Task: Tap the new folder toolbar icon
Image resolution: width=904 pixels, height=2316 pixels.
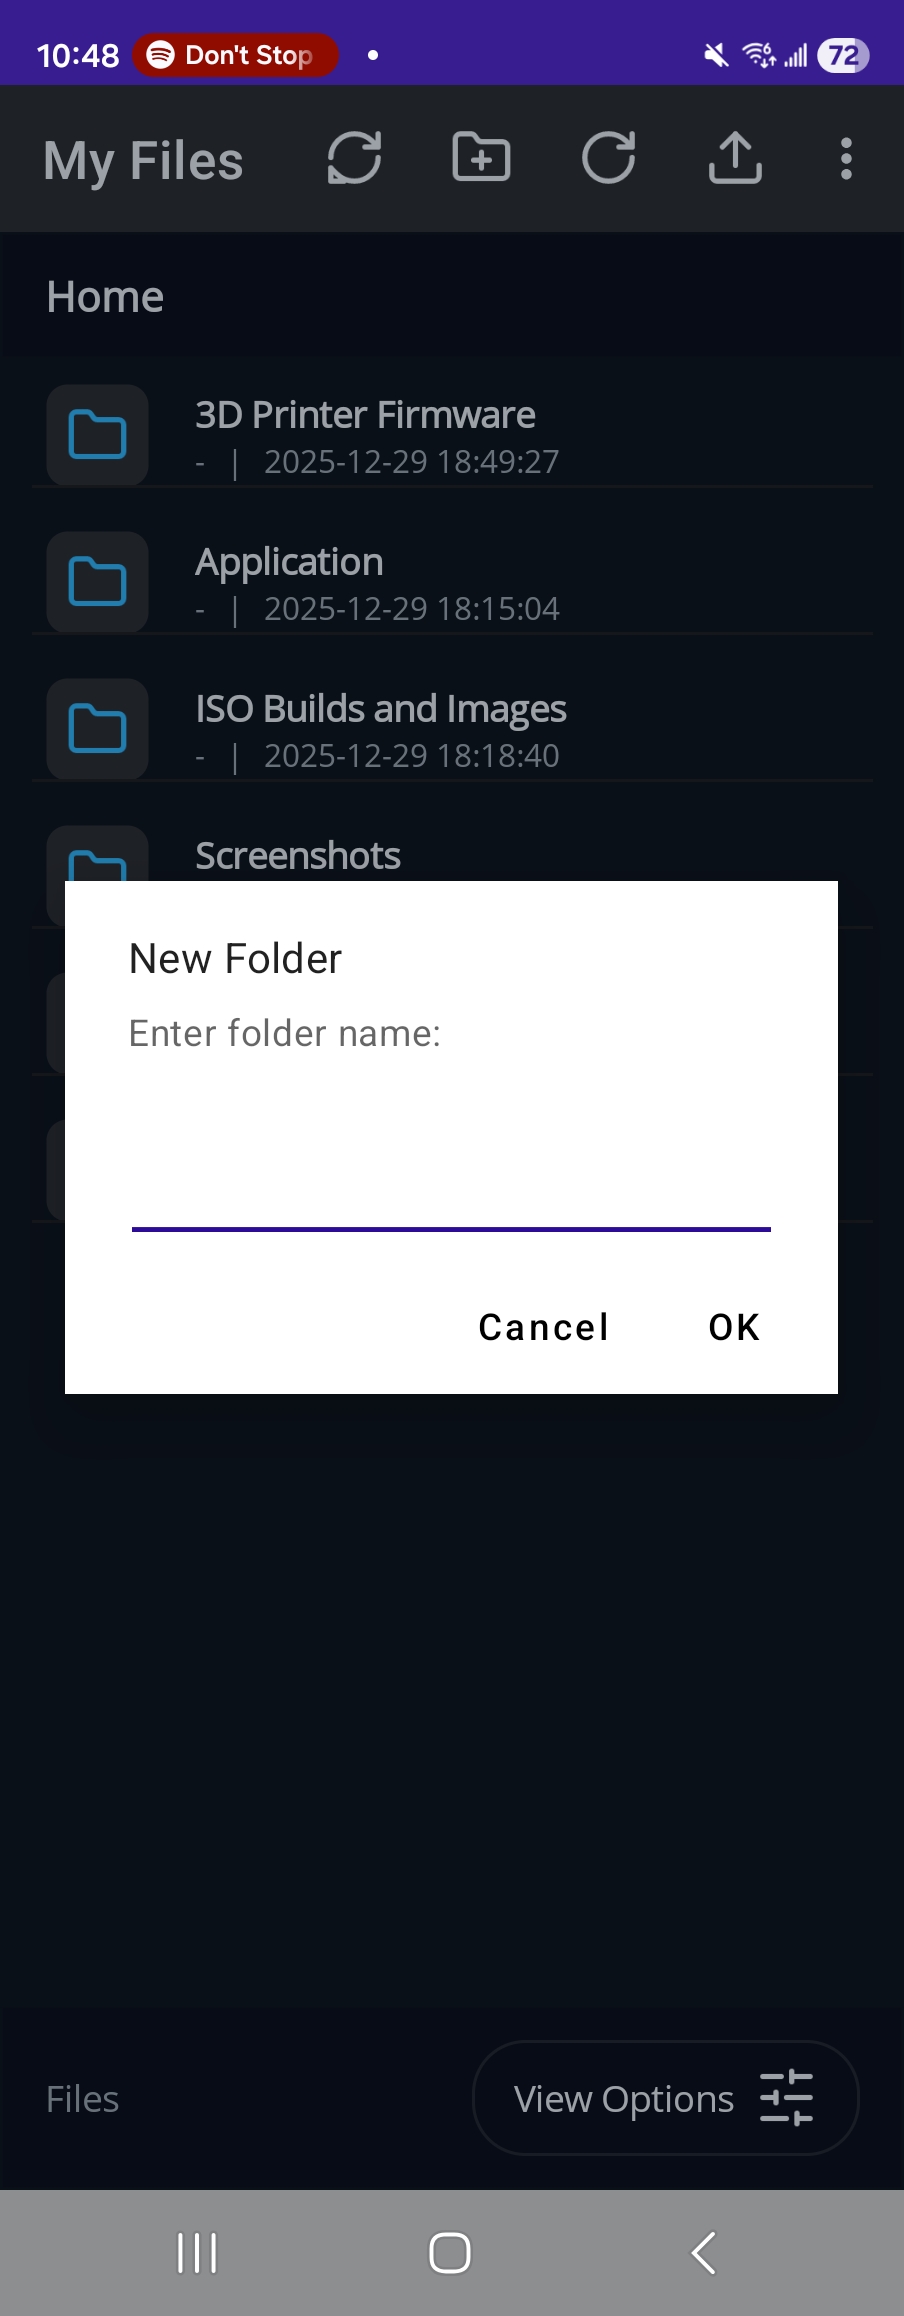Action: point(481,158)
